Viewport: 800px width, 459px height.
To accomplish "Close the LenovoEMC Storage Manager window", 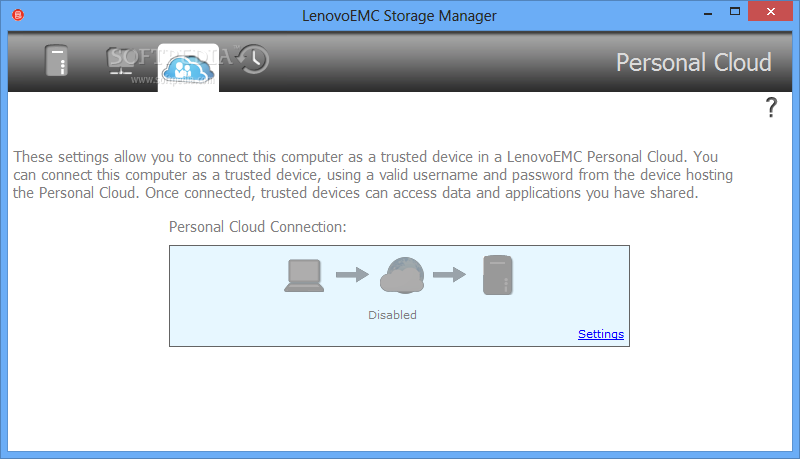I will pyautogui.click(x=770, y=11).
